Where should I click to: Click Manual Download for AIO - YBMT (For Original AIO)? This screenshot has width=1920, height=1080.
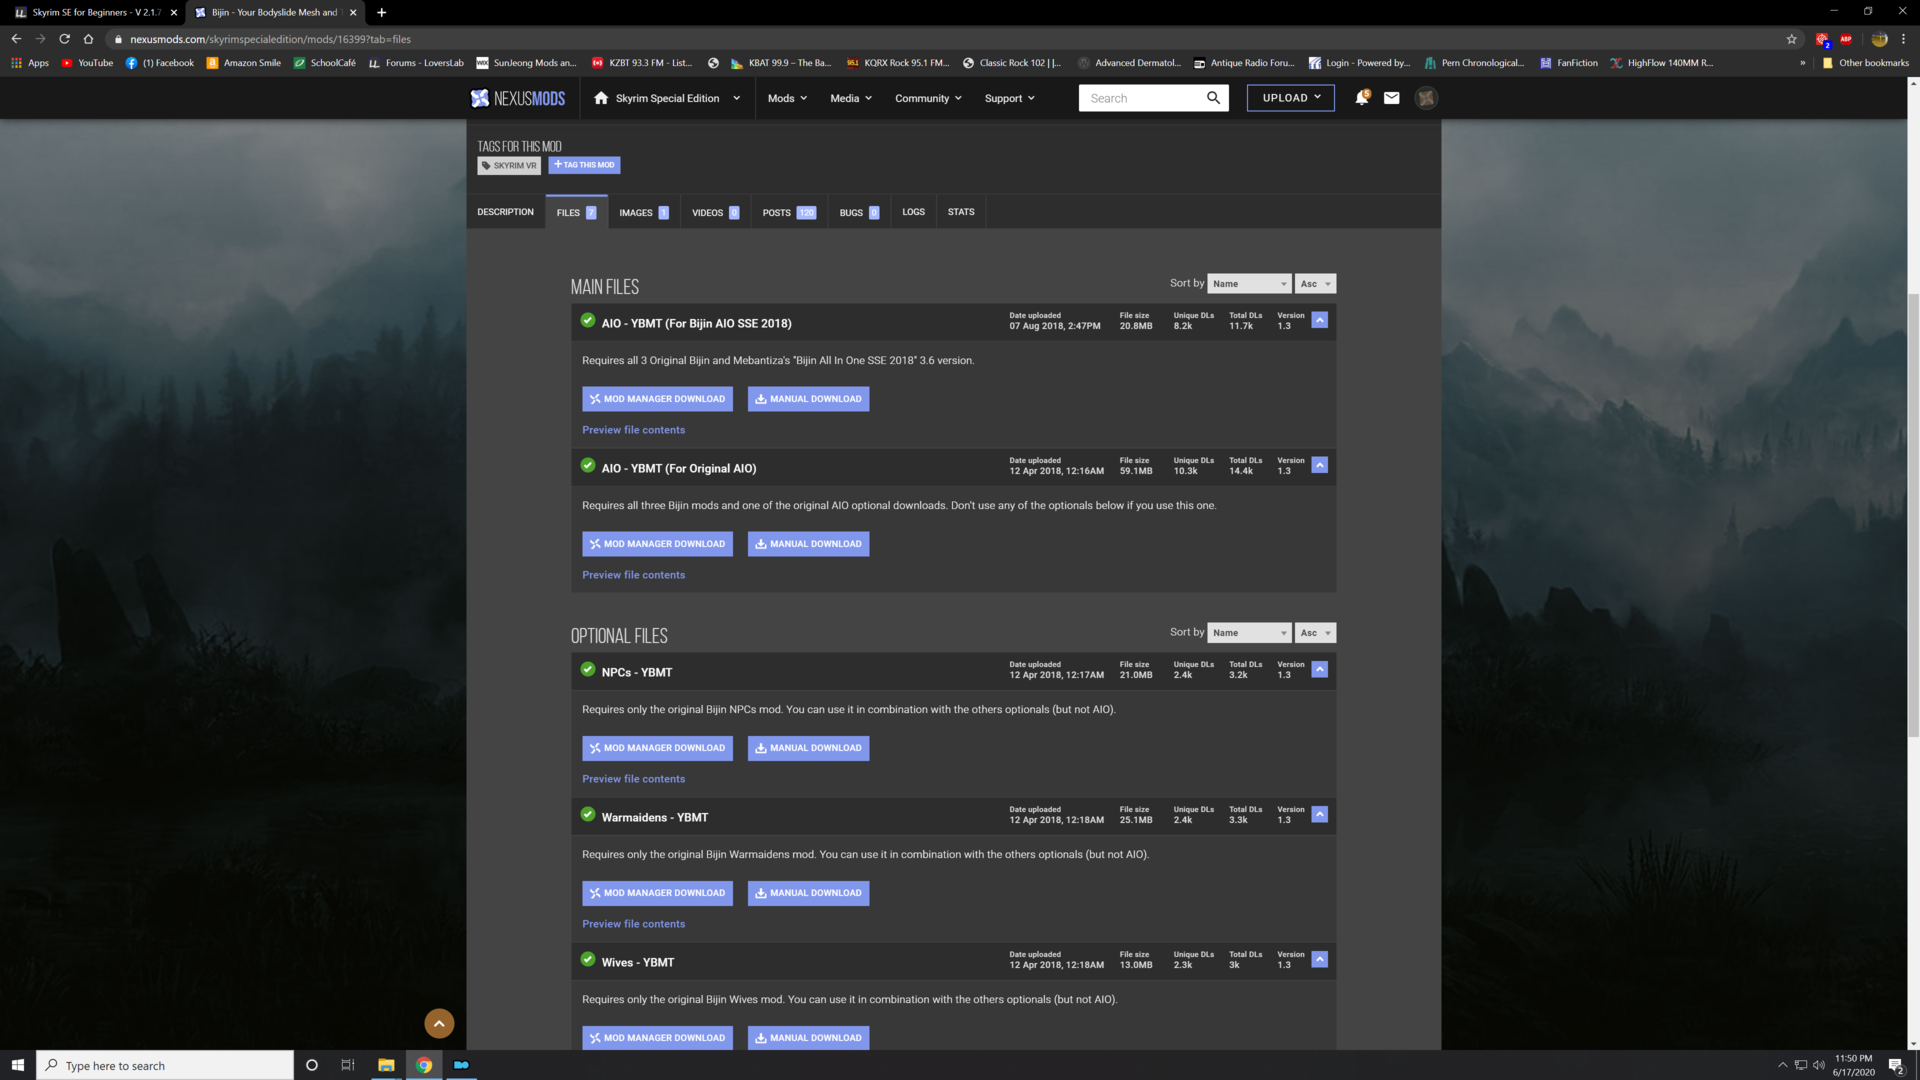(x=808, y=544)
